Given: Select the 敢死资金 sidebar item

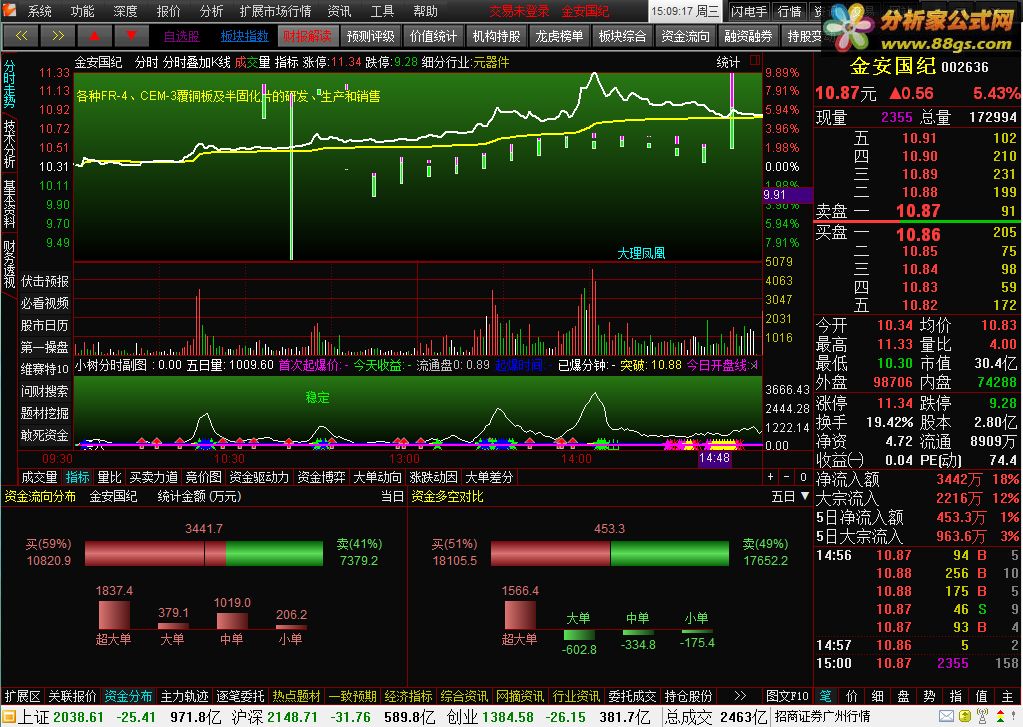Looking at the screenshot, I should (x=44, y=435).
